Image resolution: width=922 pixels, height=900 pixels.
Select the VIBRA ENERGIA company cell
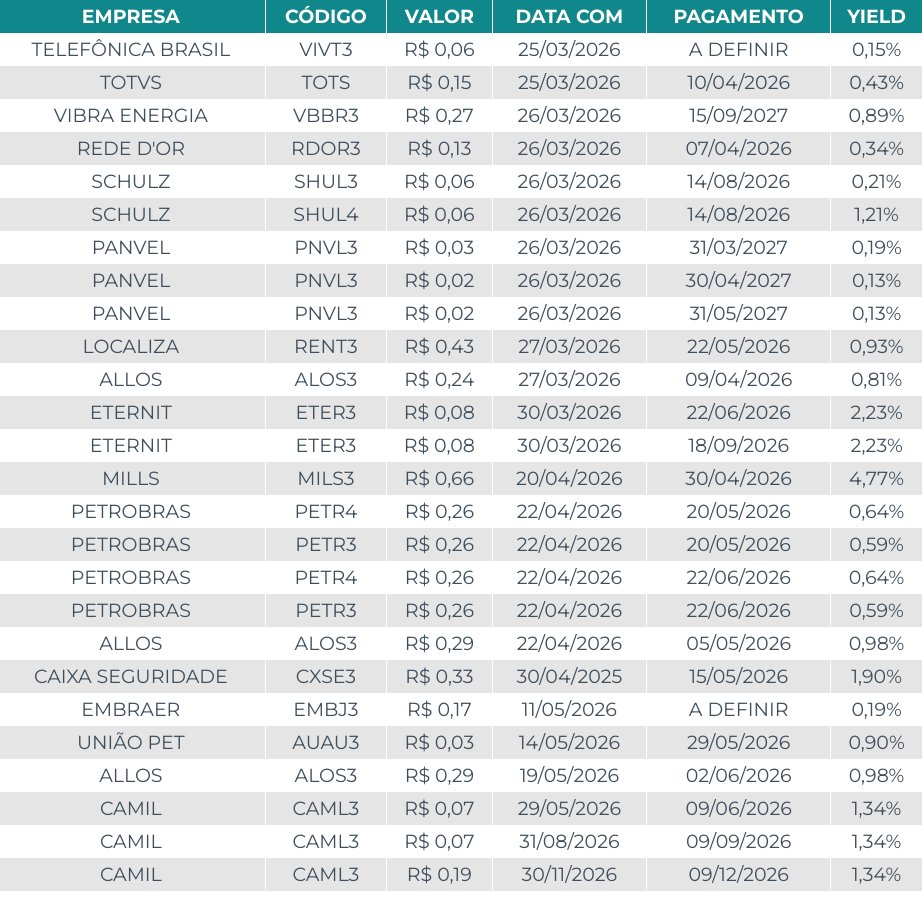coord(131,115)
